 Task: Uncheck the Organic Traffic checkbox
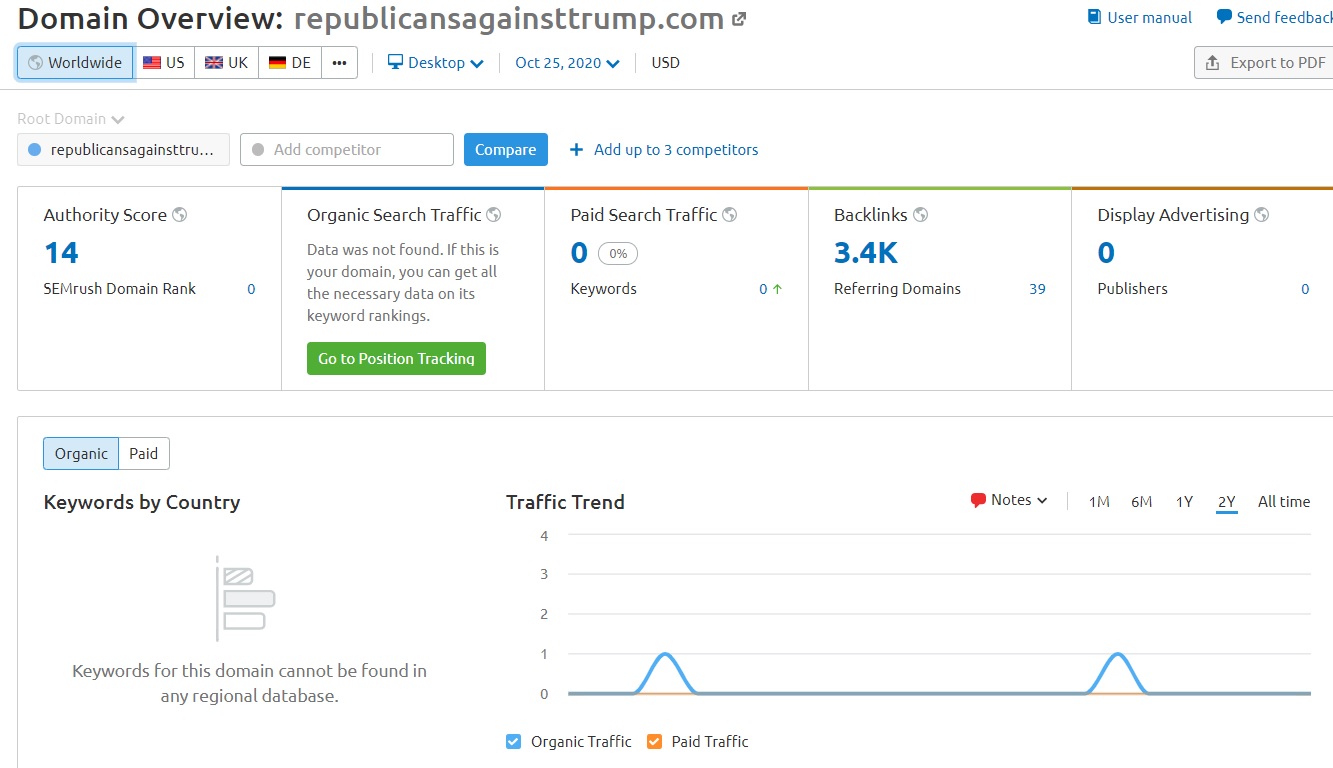(514, 742)
